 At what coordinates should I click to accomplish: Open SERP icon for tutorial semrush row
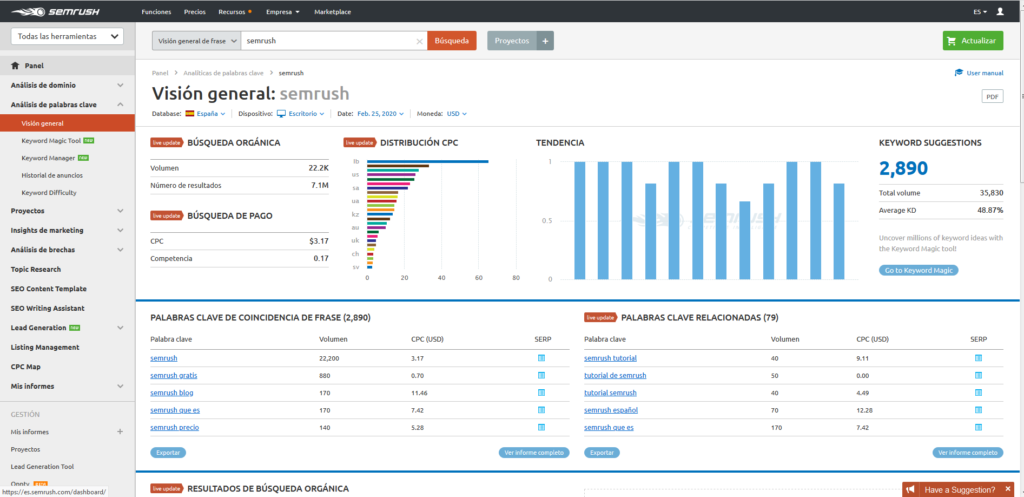tap(978, 393)
